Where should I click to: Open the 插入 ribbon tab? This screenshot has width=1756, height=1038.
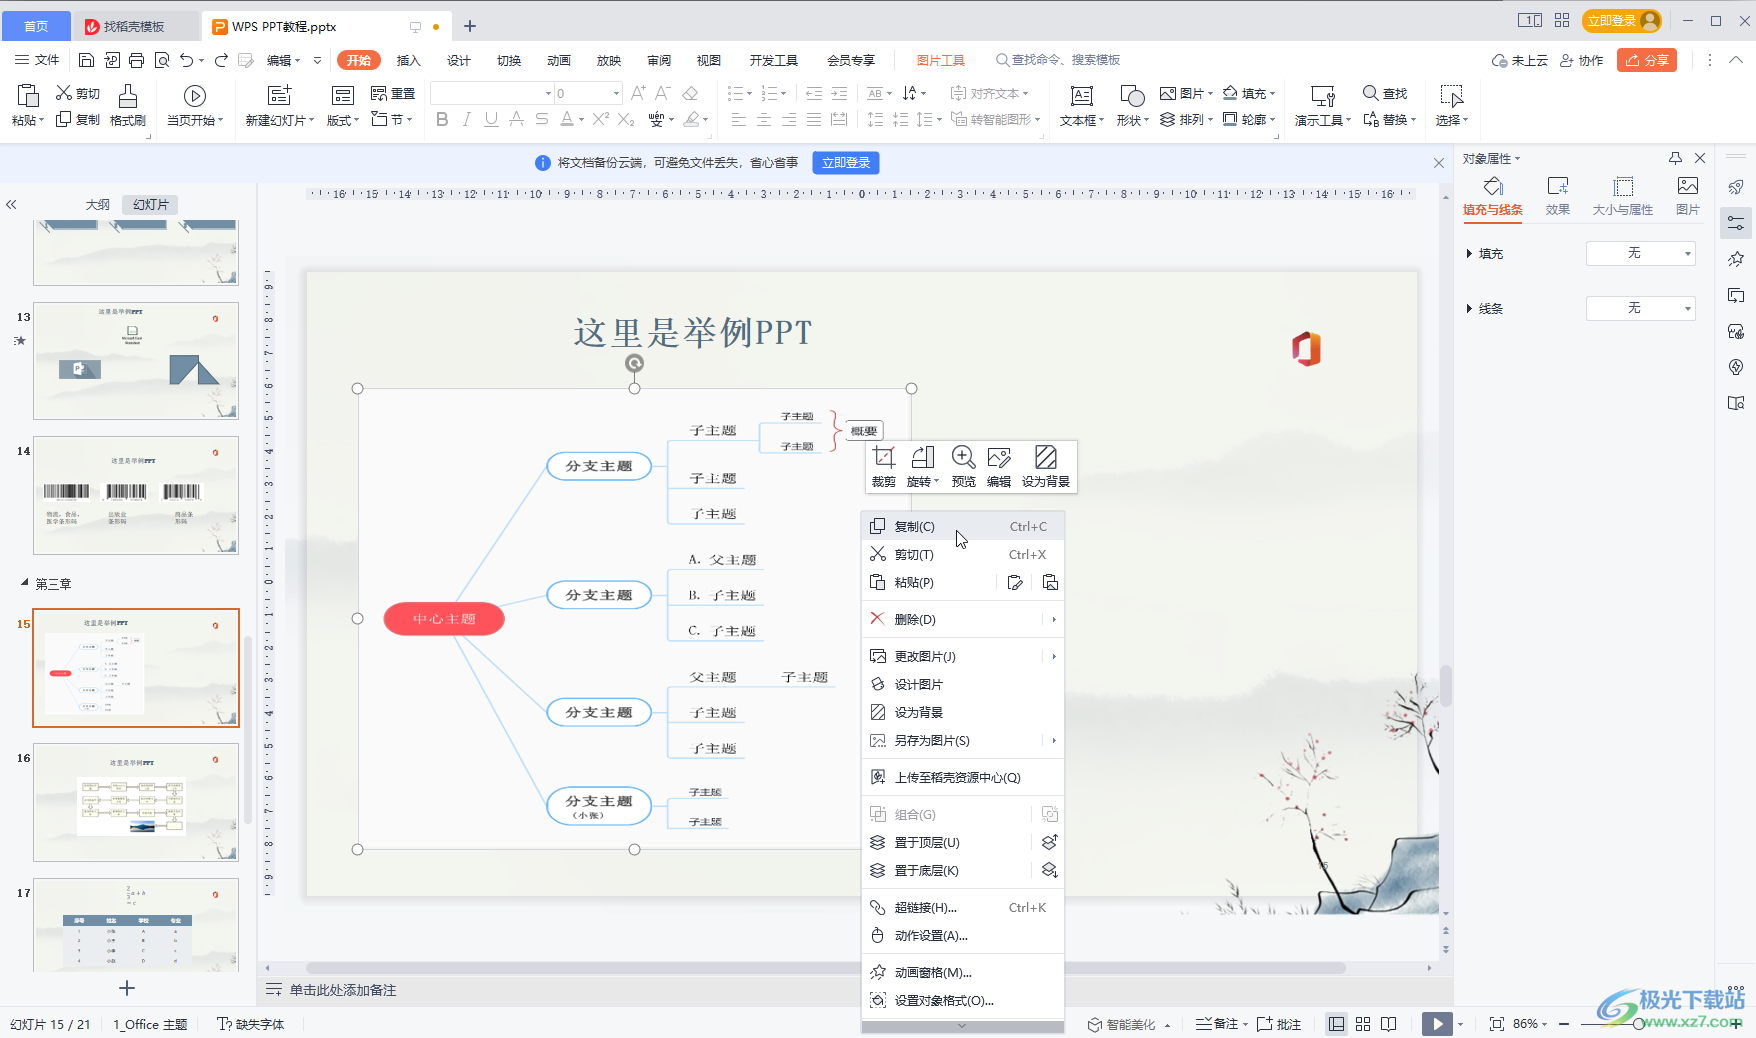[x=408, y=60]
